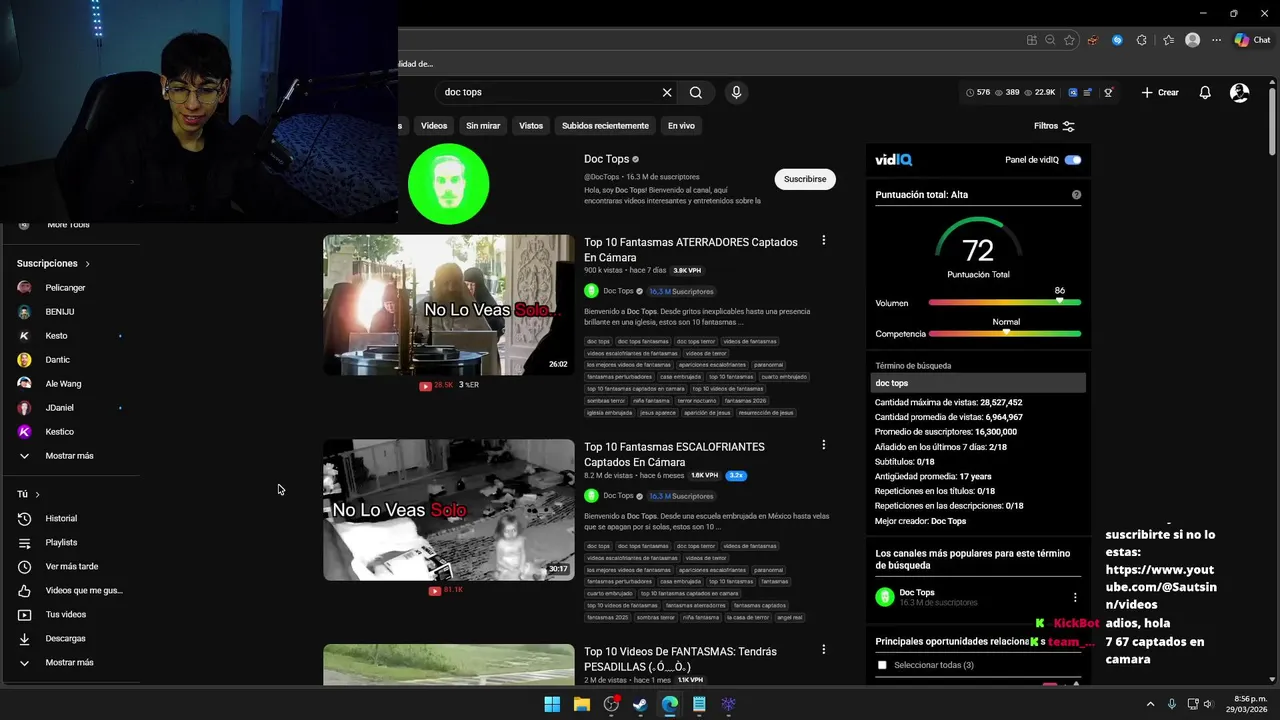Toggle the Panel de vidIQ switch
Viewport: 1280px width, 720px height.
pyautogui.click(x=1073, y=160)
